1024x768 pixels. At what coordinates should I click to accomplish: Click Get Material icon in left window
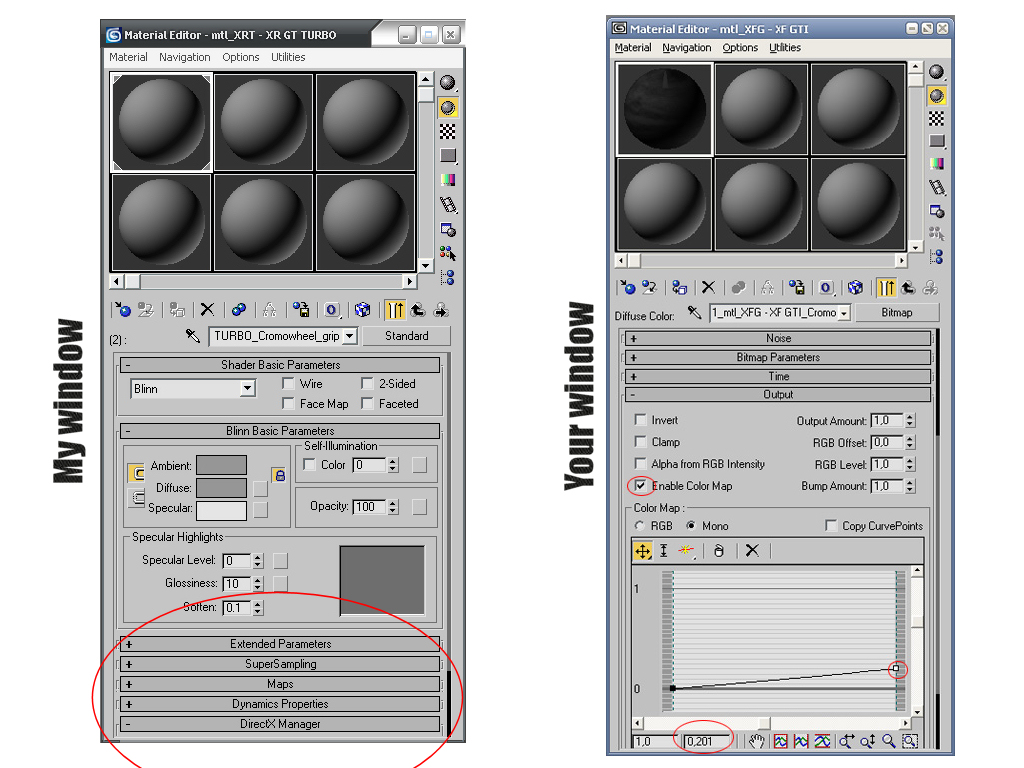[x=122, y=310]
